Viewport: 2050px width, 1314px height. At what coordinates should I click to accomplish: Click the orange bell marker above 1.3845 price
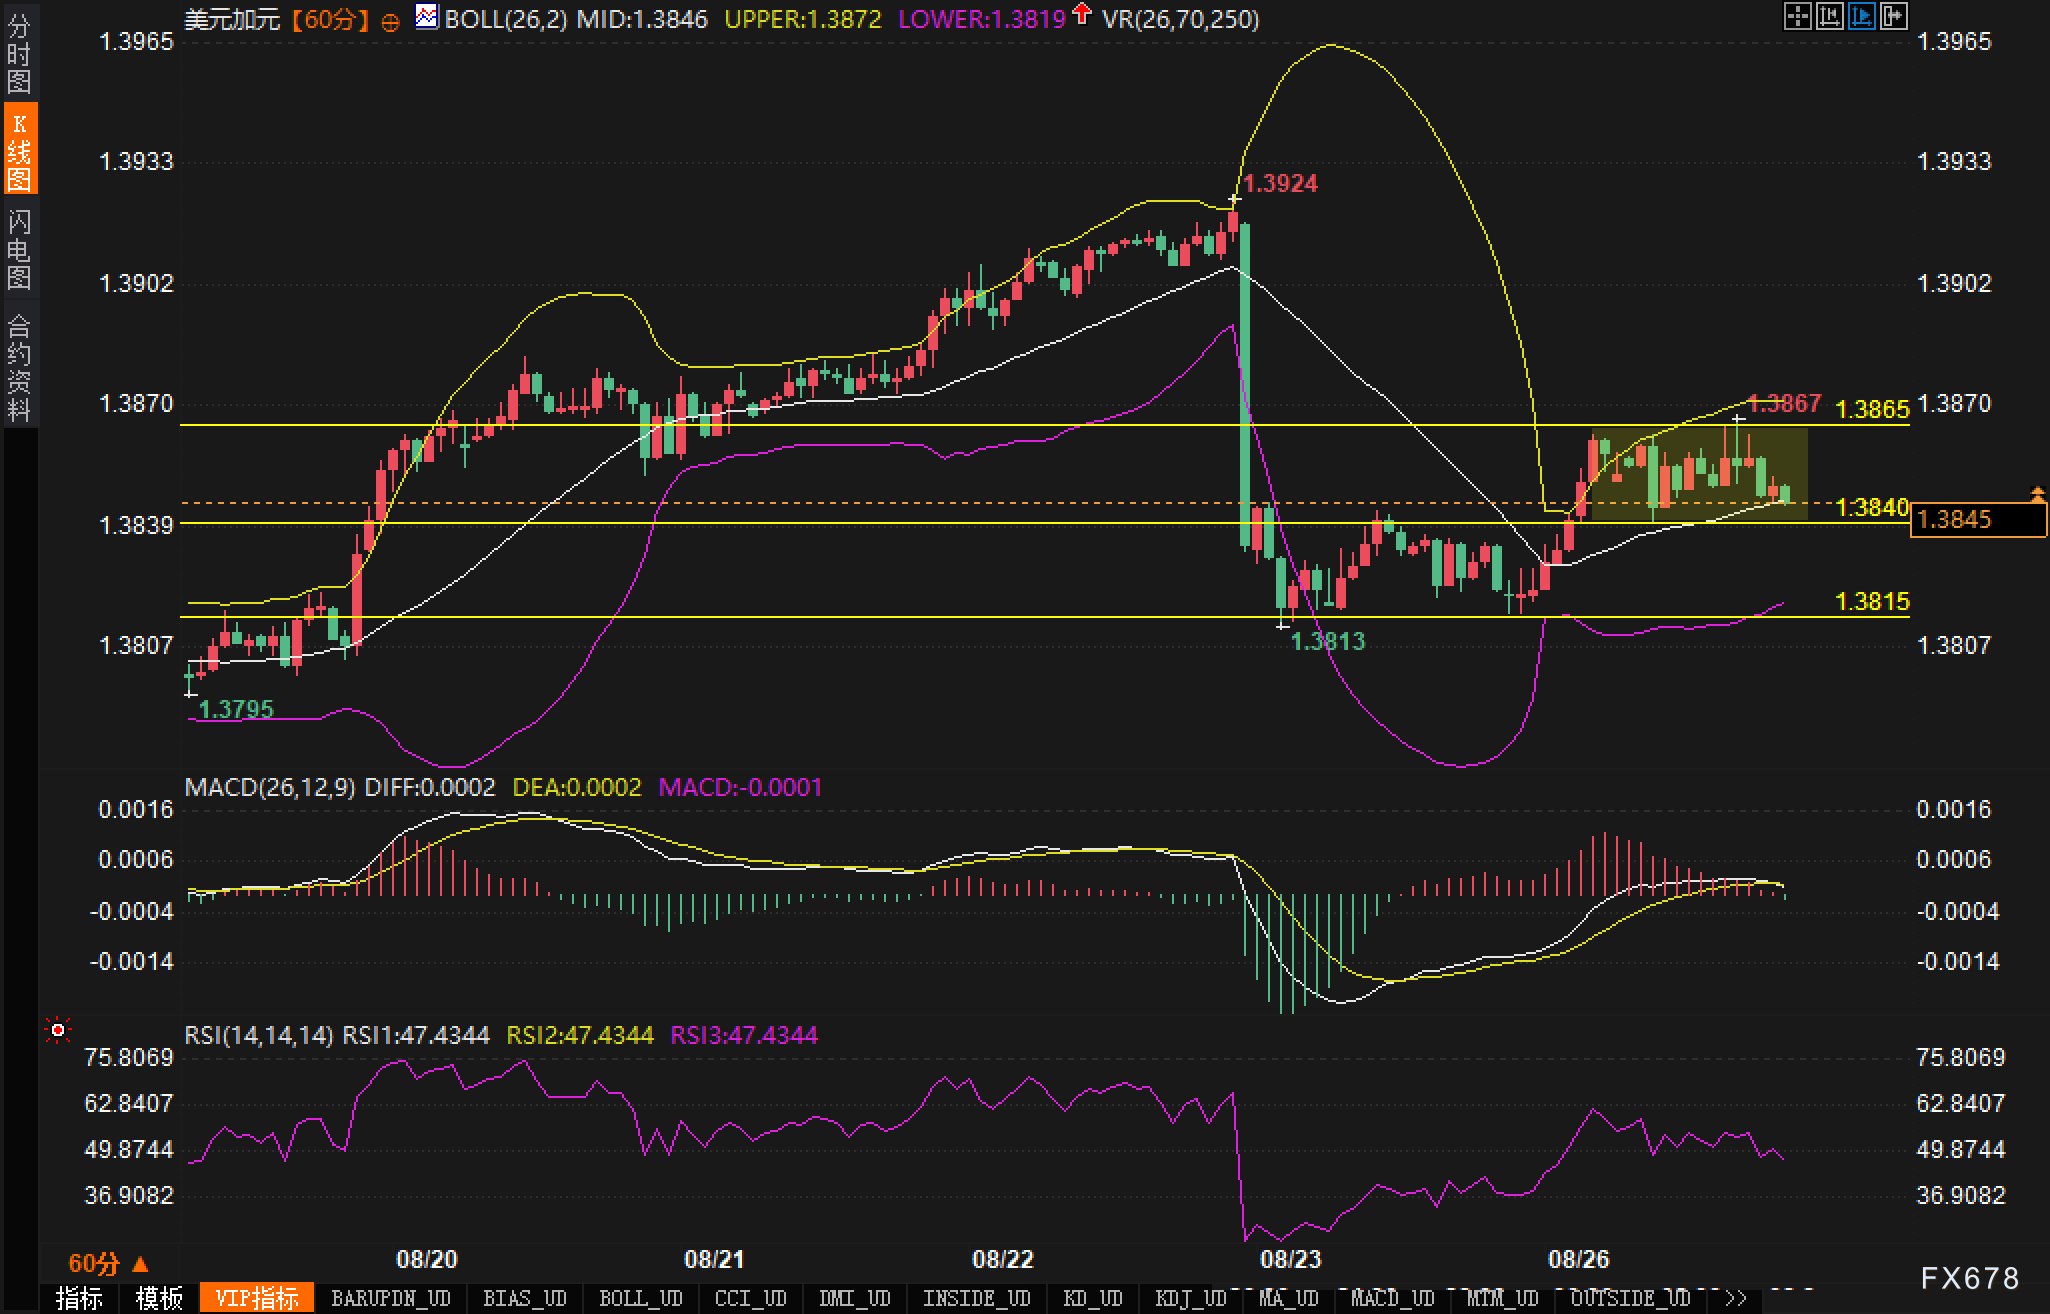point(2038,493)
